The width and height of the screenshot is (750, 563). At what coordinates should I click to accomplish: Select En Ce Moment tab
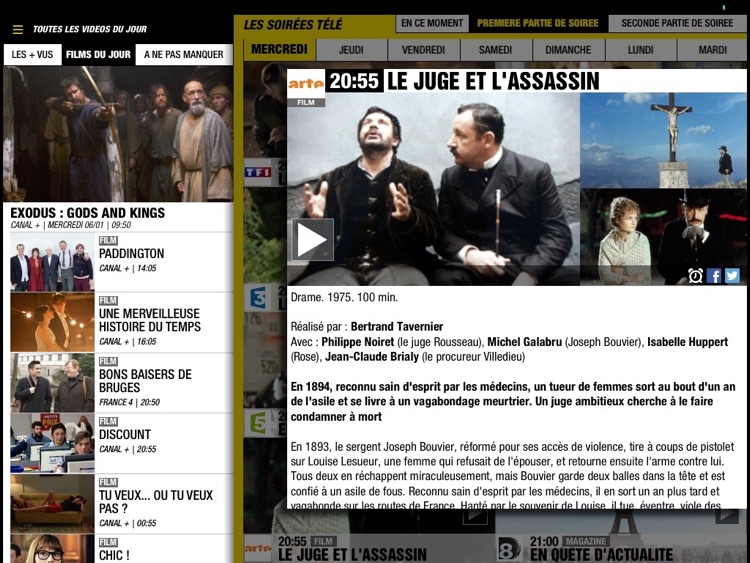coord(432,23)
